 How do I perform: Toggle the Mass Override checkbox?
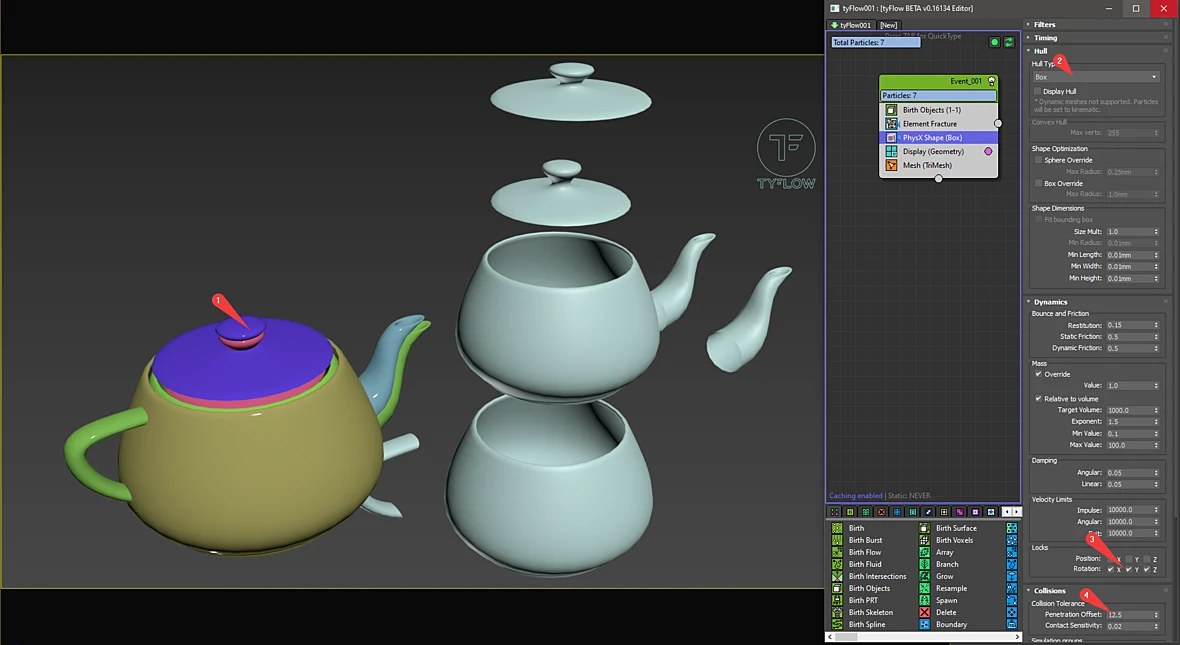[1038, 374]
